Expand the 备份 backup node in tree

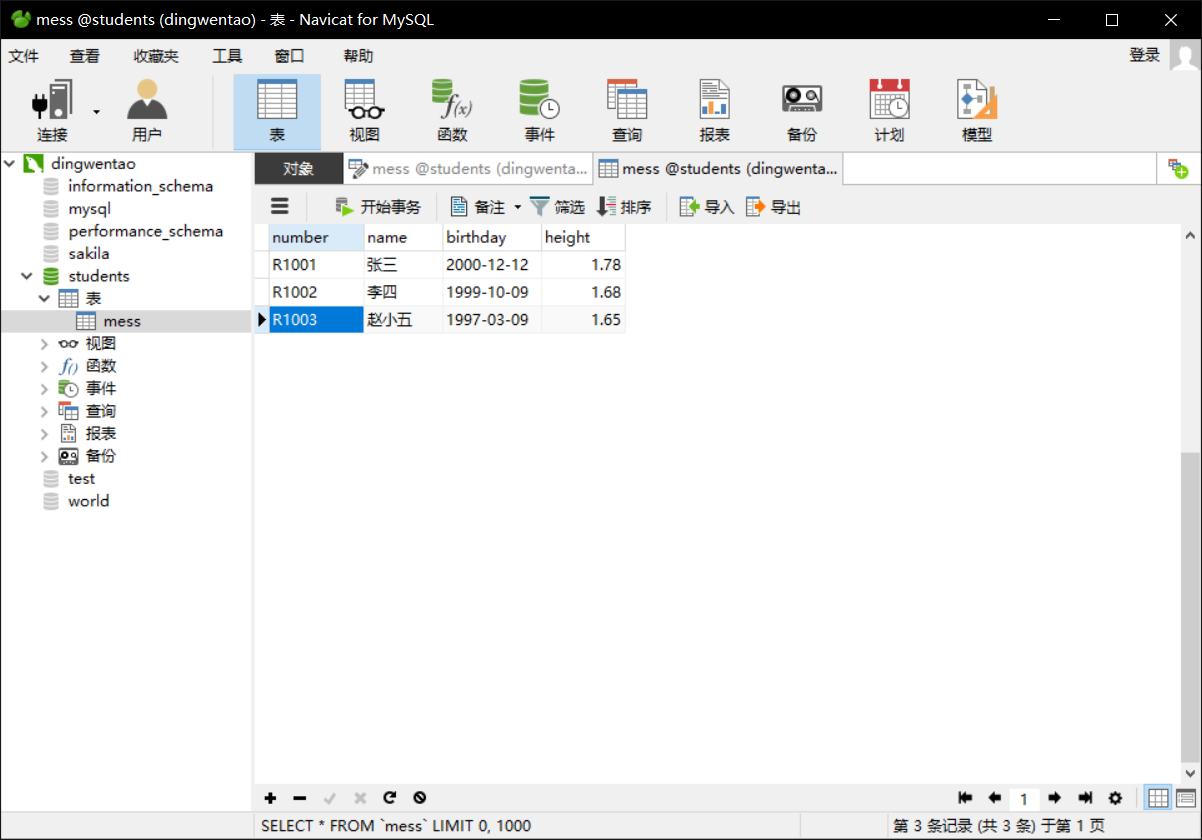pyautogui.click(x=44, y=456)
